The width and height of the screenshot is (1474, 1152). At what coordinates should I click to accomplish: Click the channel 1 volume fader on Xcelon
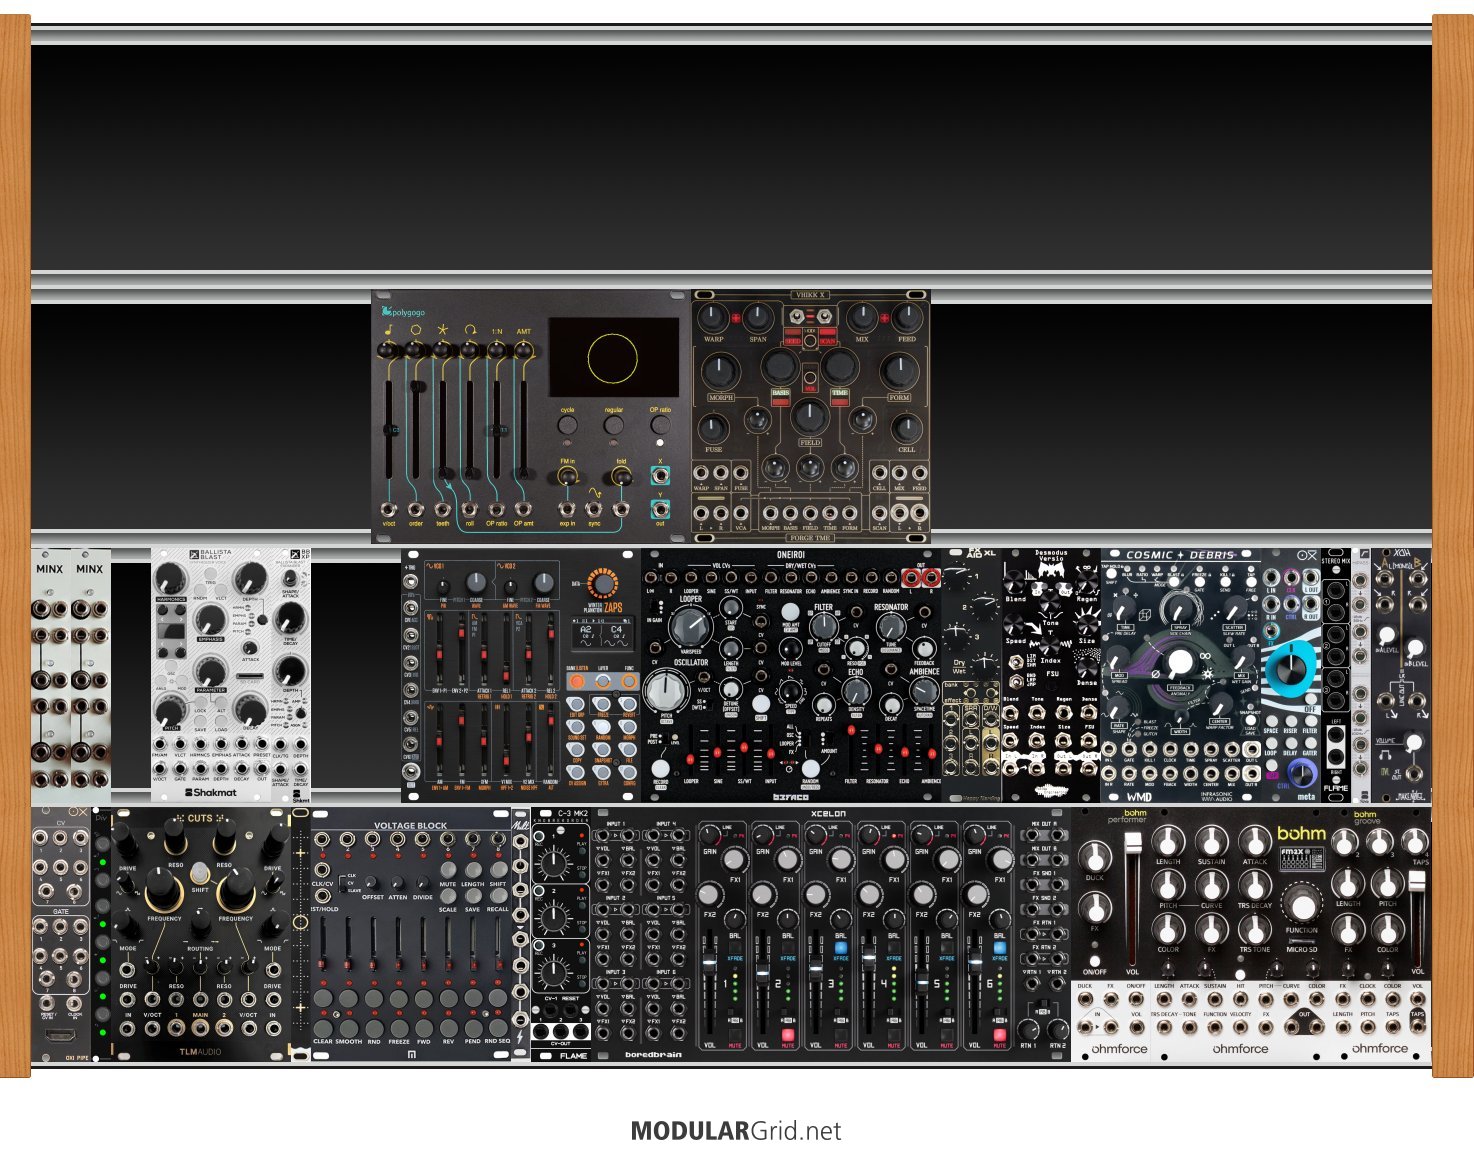click(x=710, y=961)
